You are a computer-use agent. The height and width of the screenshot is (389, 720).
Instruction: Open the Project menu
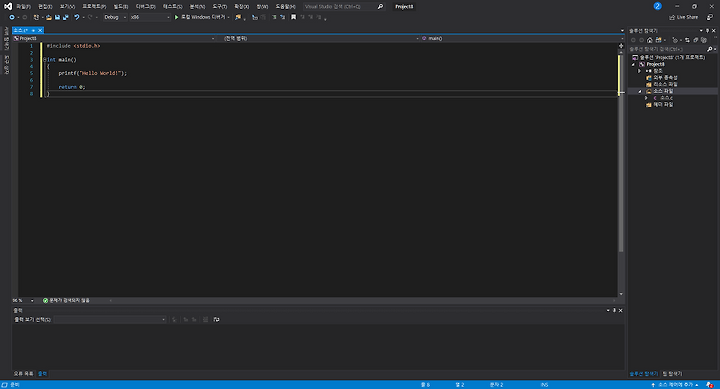click(x=94, y=6)
